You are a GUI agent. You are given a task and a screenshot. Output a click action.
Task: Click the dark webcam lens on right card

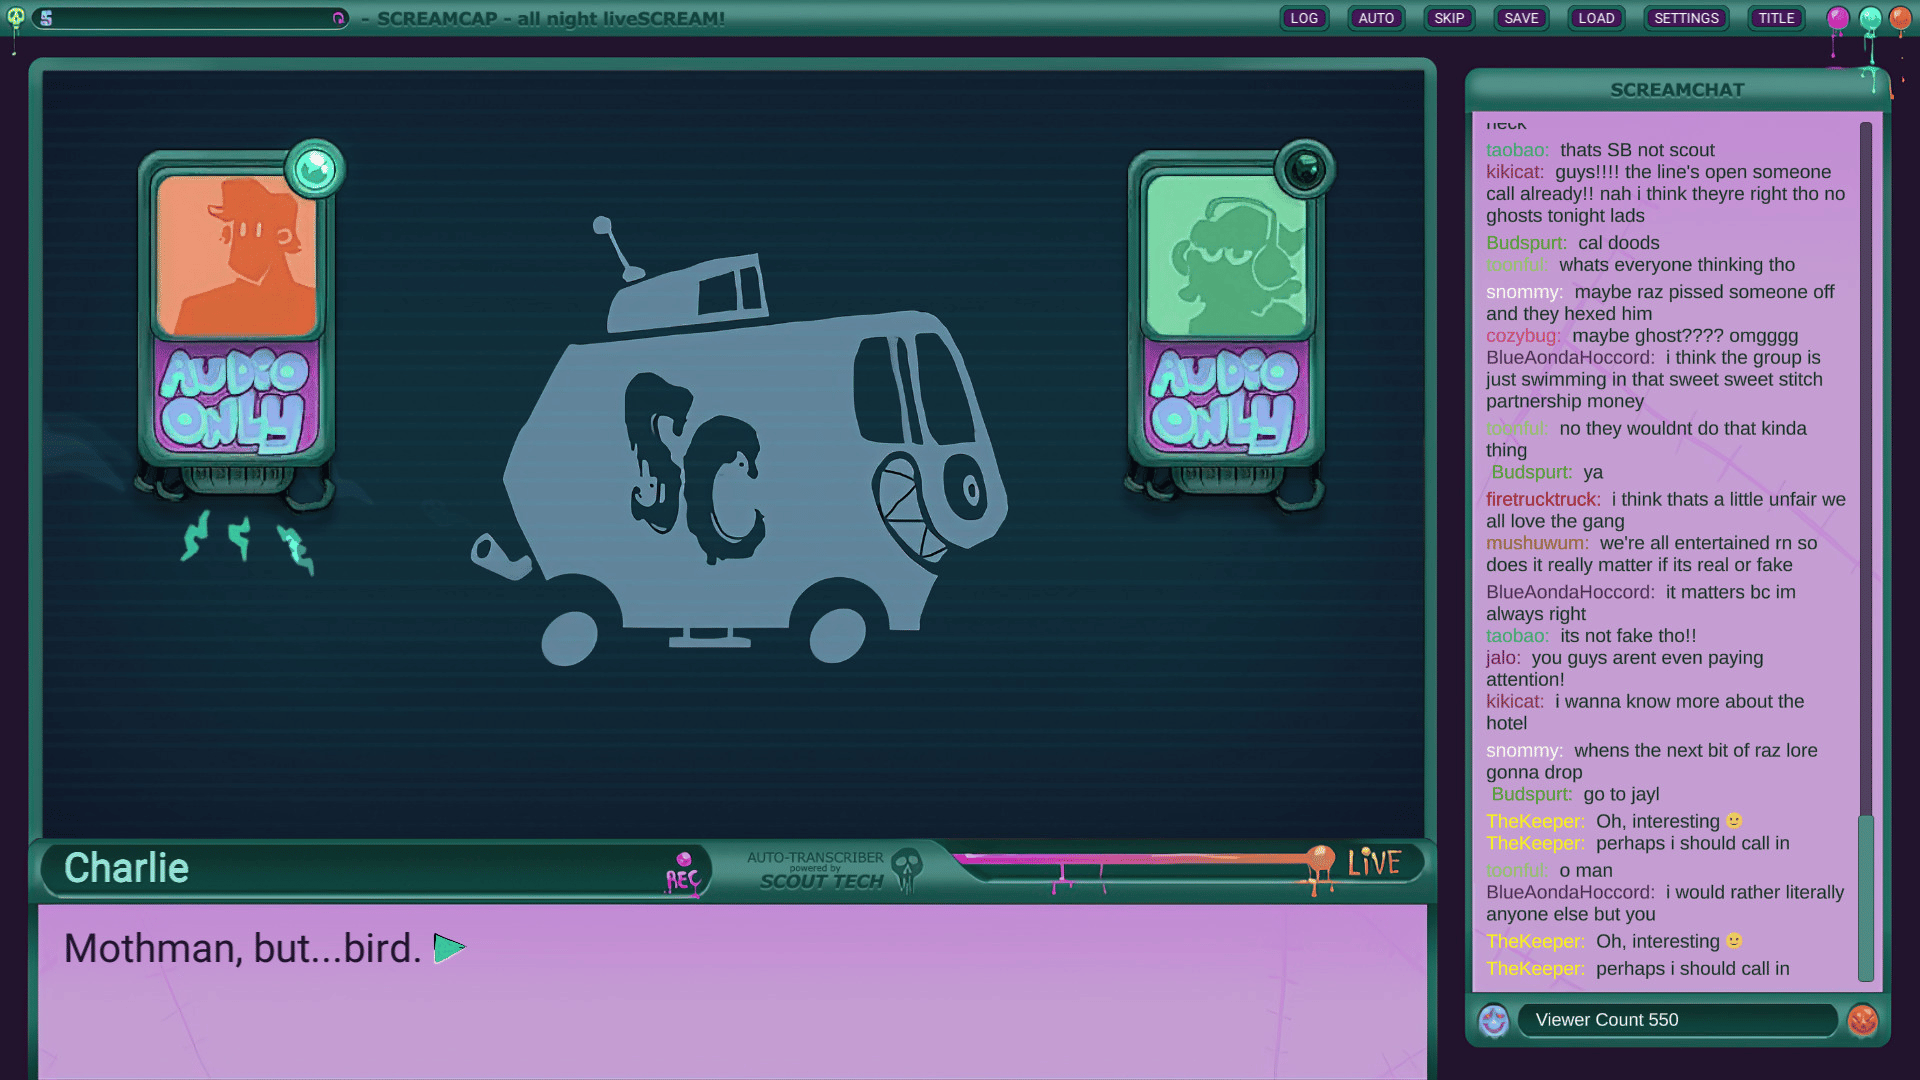1304,169
